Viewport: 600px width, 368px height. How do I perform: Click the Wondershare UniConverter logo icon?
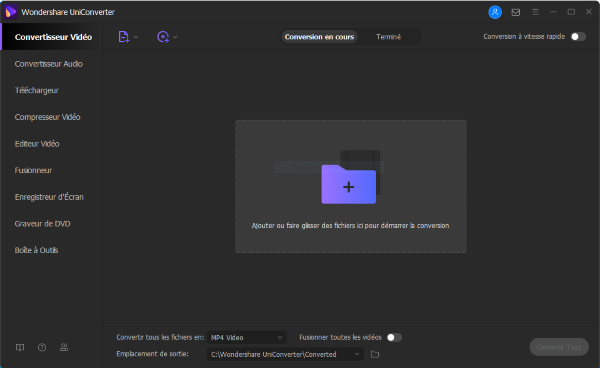[x=10, y=12]
